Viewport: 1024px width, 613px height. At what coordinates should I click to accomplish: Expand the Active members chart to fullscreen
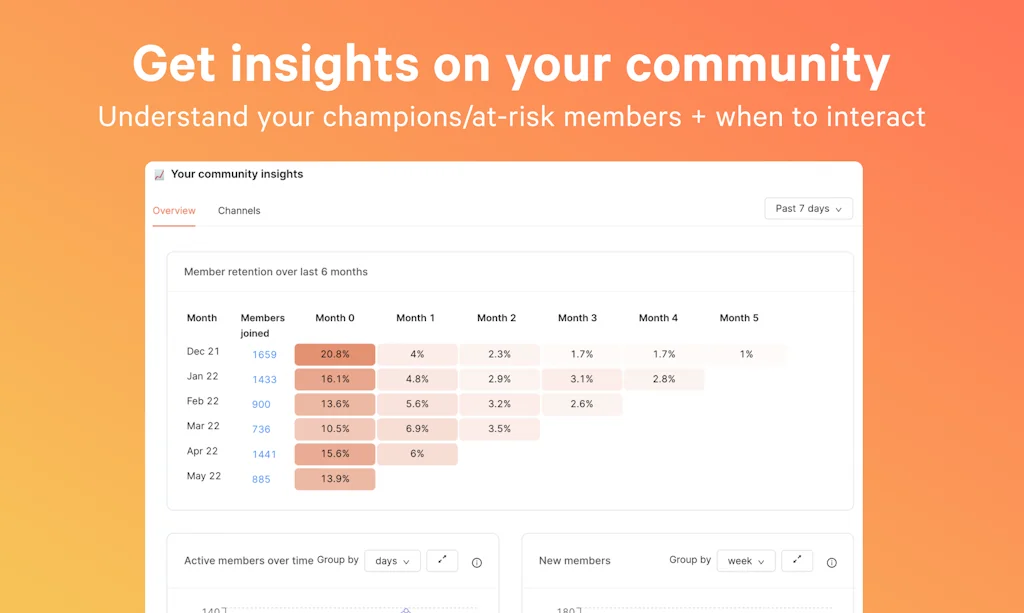(x=442, y=561)
